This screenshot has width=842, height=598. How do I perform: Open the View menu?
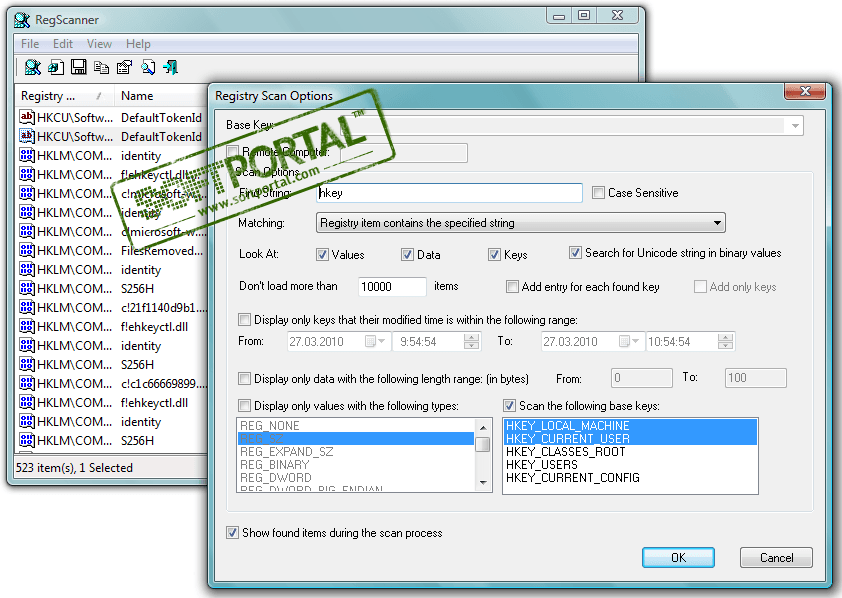99,43
